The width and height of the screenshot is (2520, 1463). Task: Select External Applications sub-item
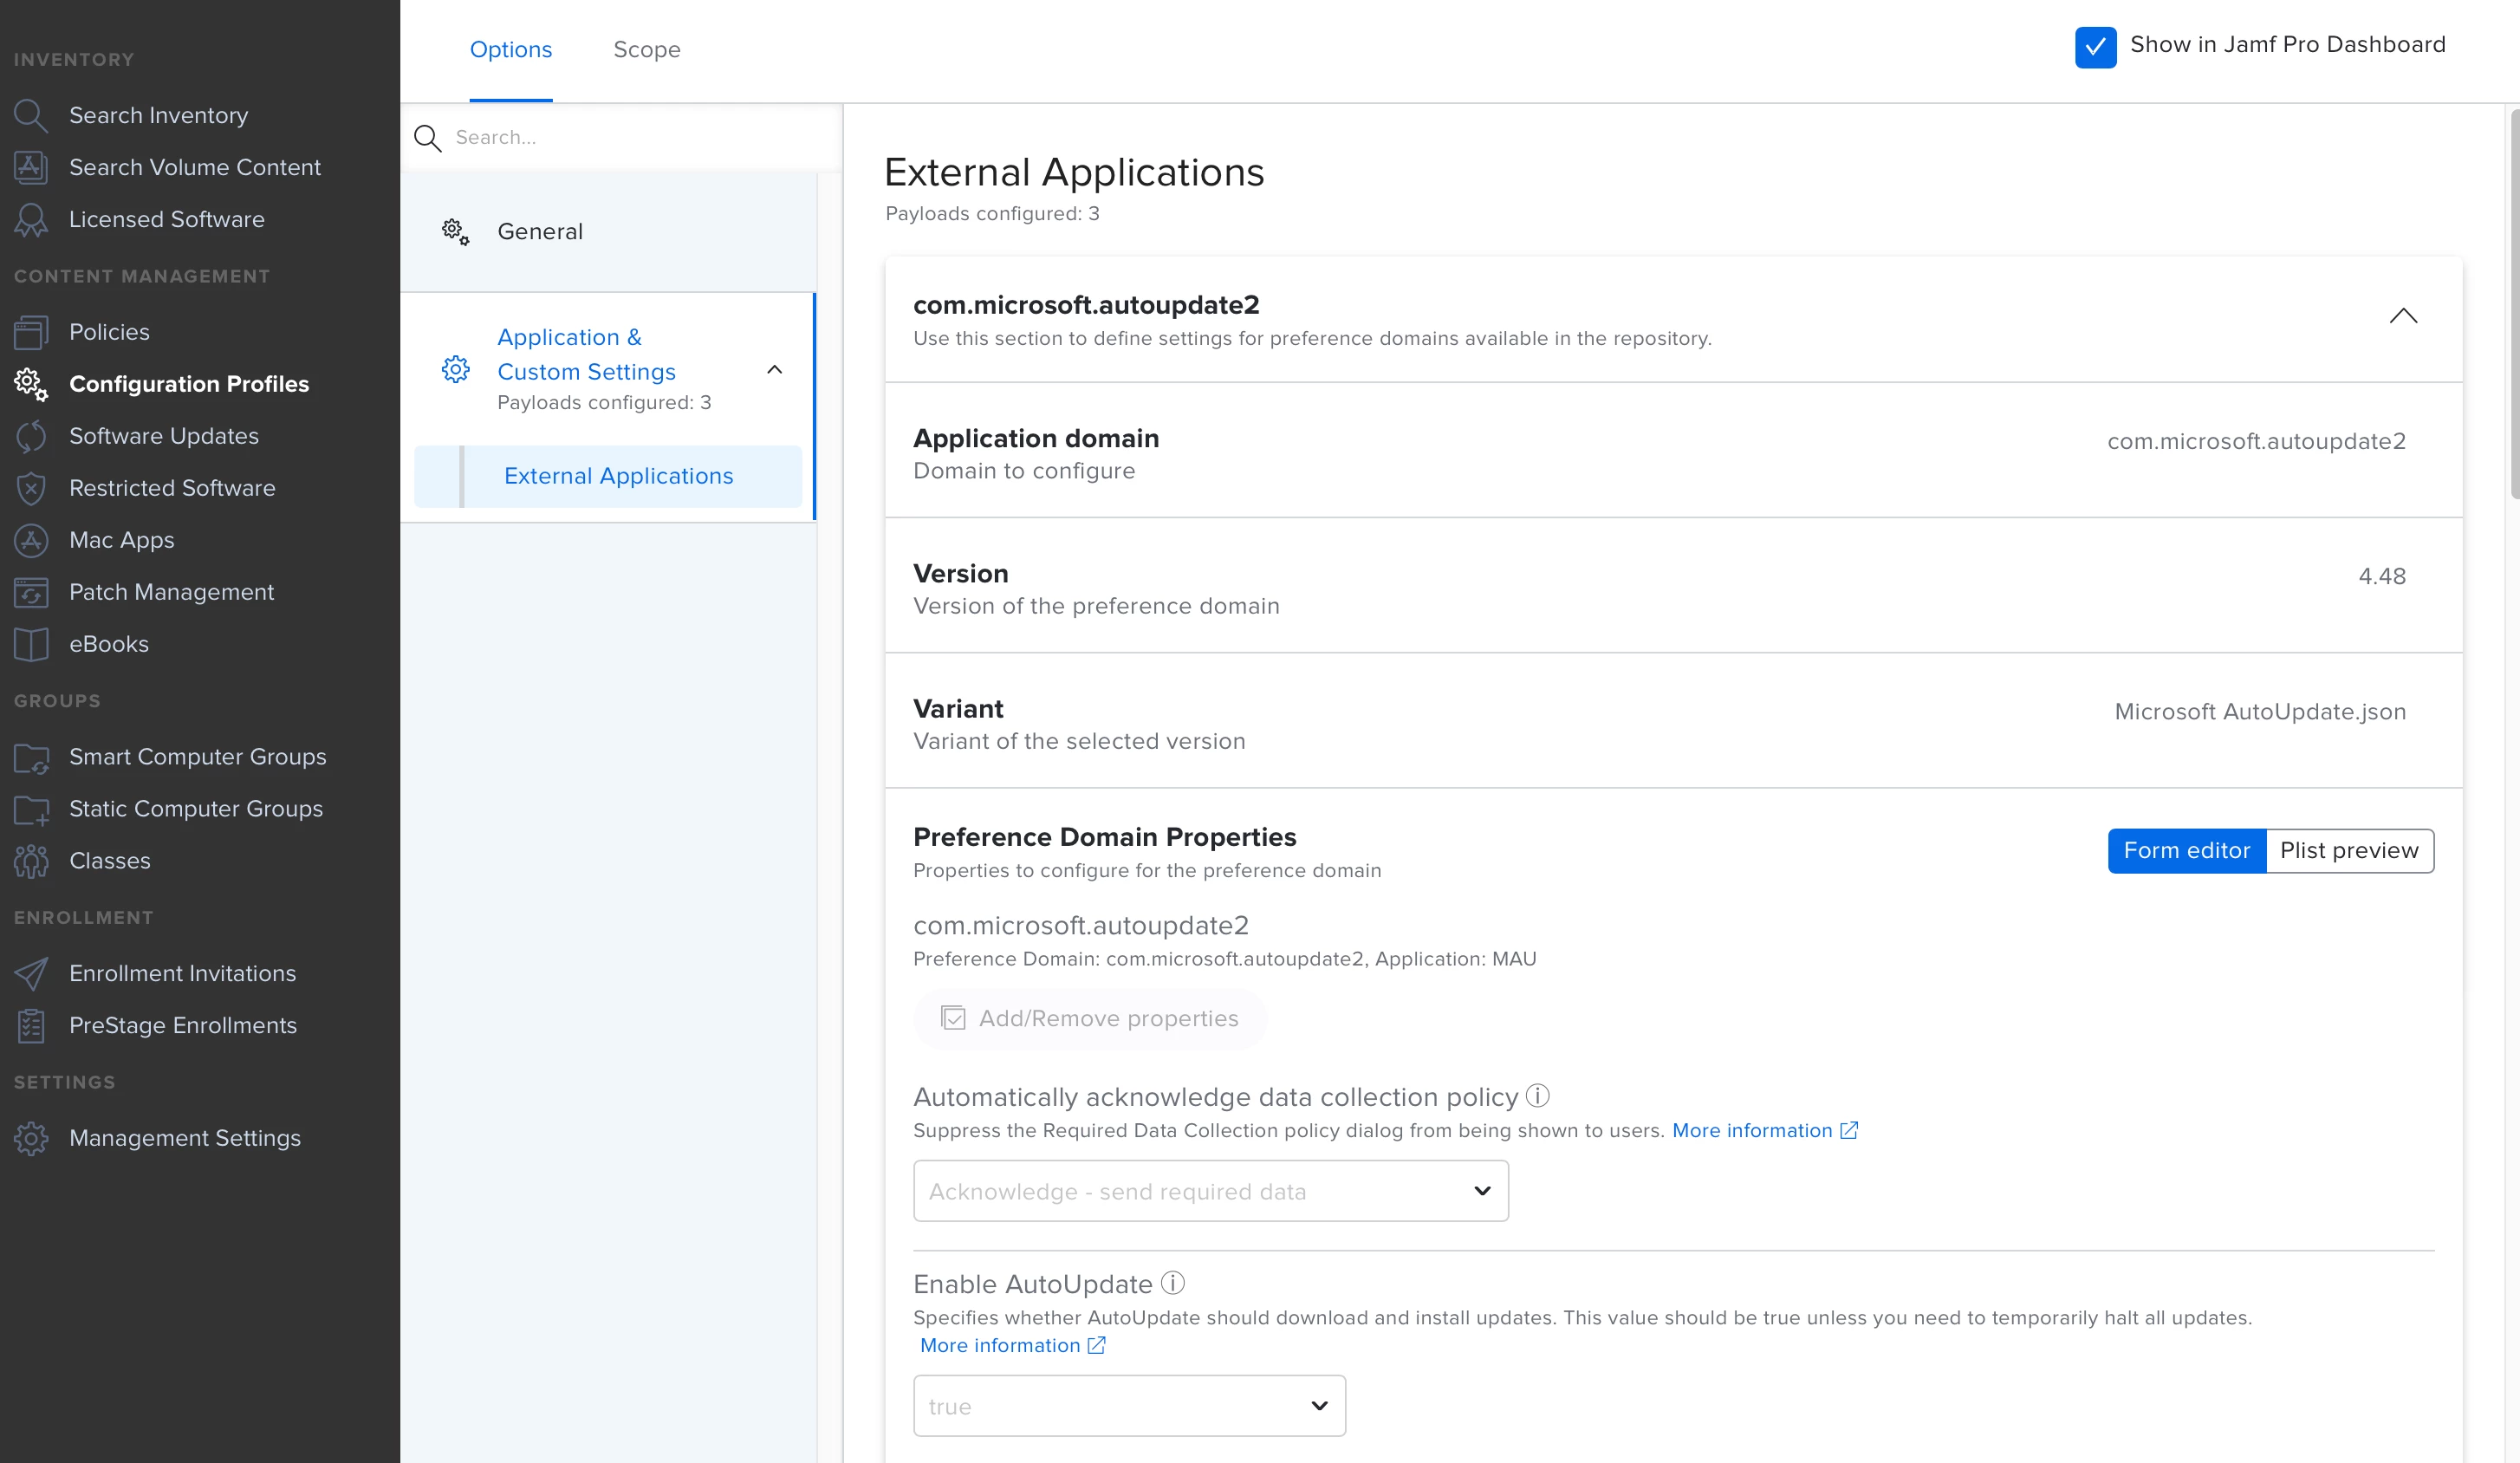pos(608,476)
